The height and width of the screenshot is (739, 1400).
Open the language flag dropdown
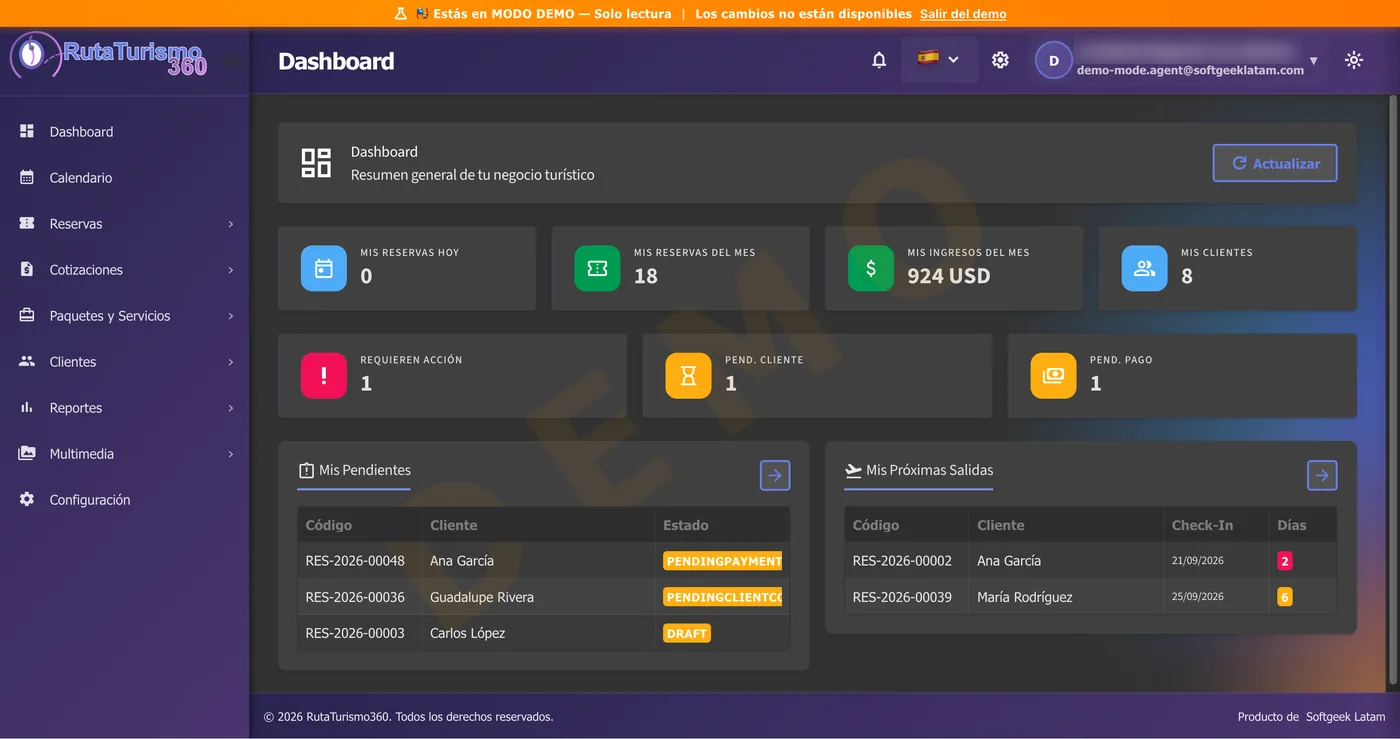[x=939, y=59]
